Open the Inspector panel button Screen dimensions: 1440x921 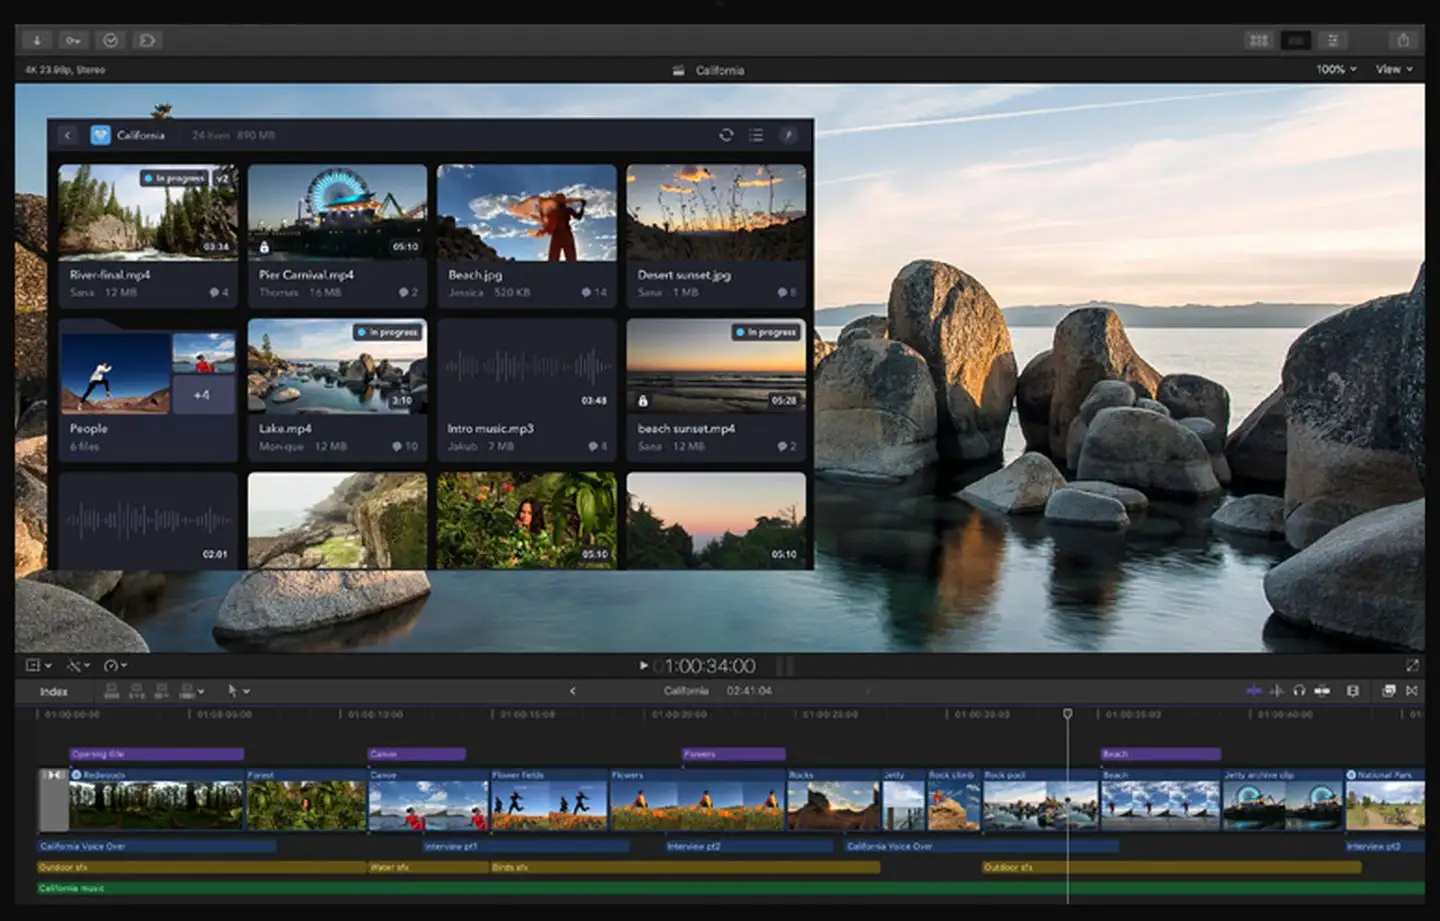(1333, 40)
